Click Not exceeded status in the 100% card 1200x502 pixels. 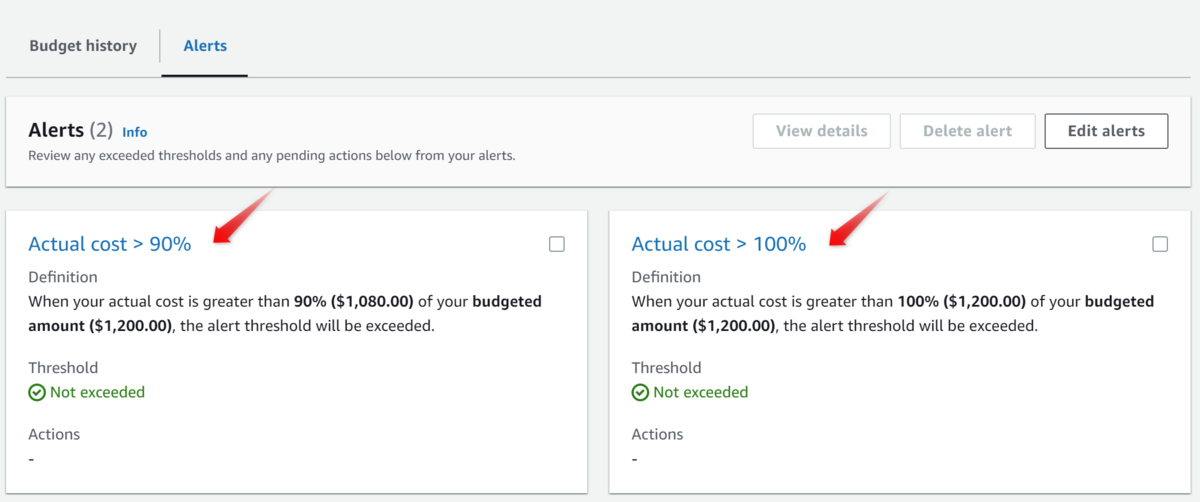(700, 392)
